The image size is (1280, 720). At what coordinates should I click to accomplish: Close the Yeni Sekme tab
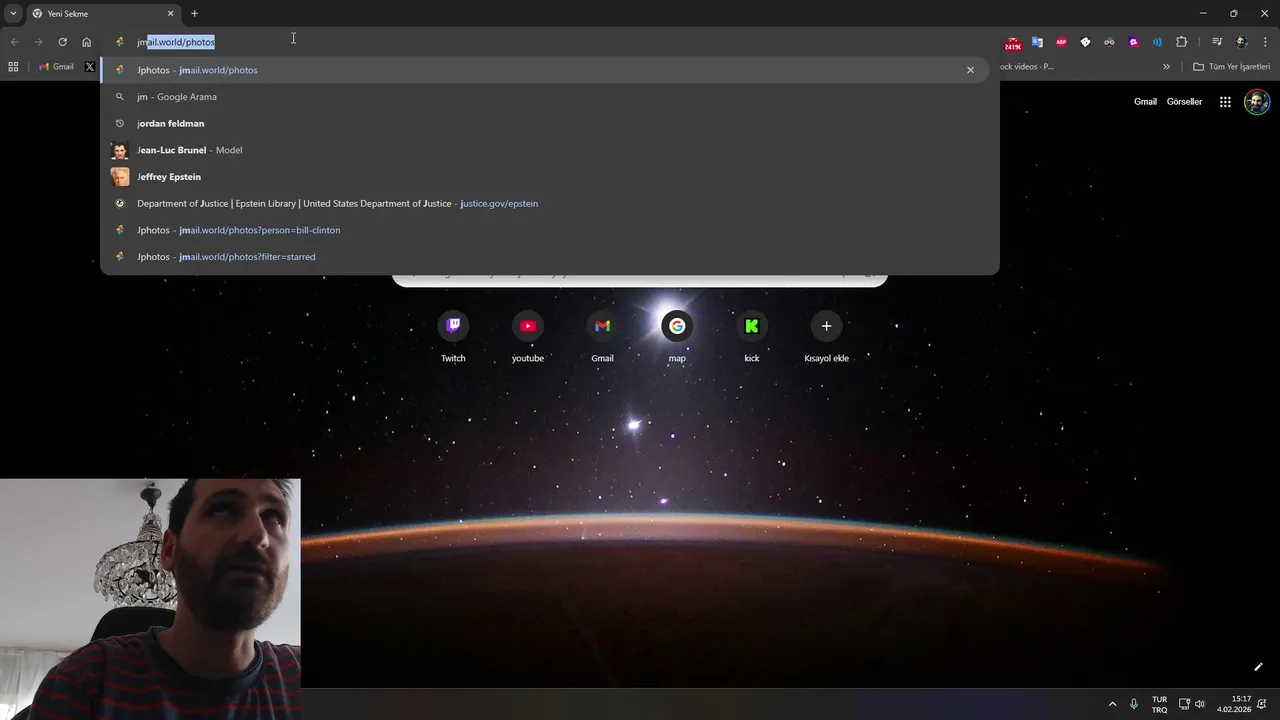pos(170,14)
